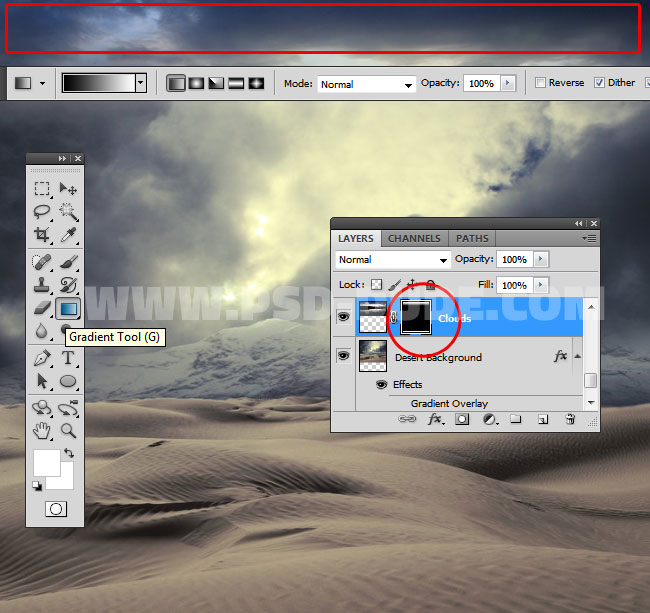This screenshot has height=613, width=650.
Task: Choose the Eyedropper tool
Action: pos(68,234)
